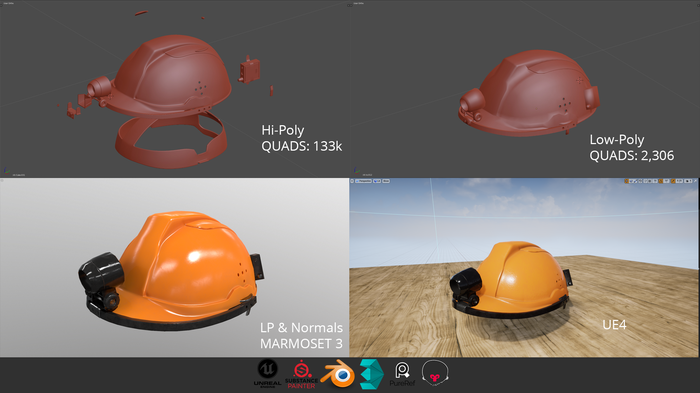Click the teal 3ds Max logo

pos(371,374)
